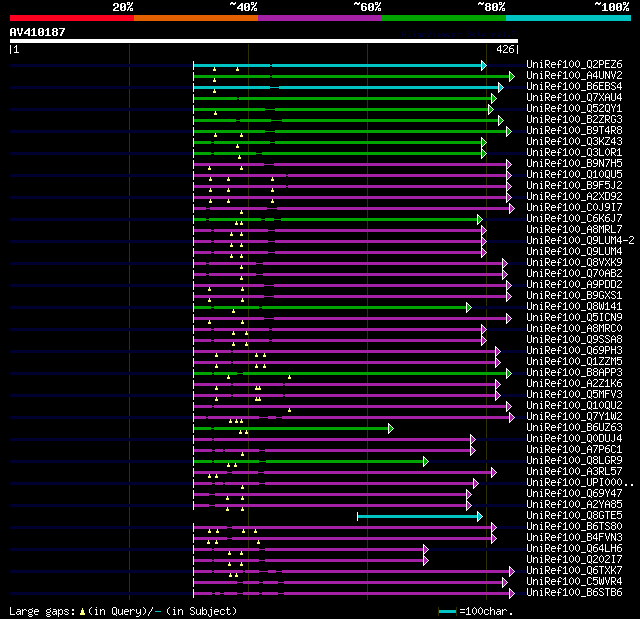Click the UniRef100_UPI000.. truncated label
The height and width of the screenshot is (619, 640).
580,482
